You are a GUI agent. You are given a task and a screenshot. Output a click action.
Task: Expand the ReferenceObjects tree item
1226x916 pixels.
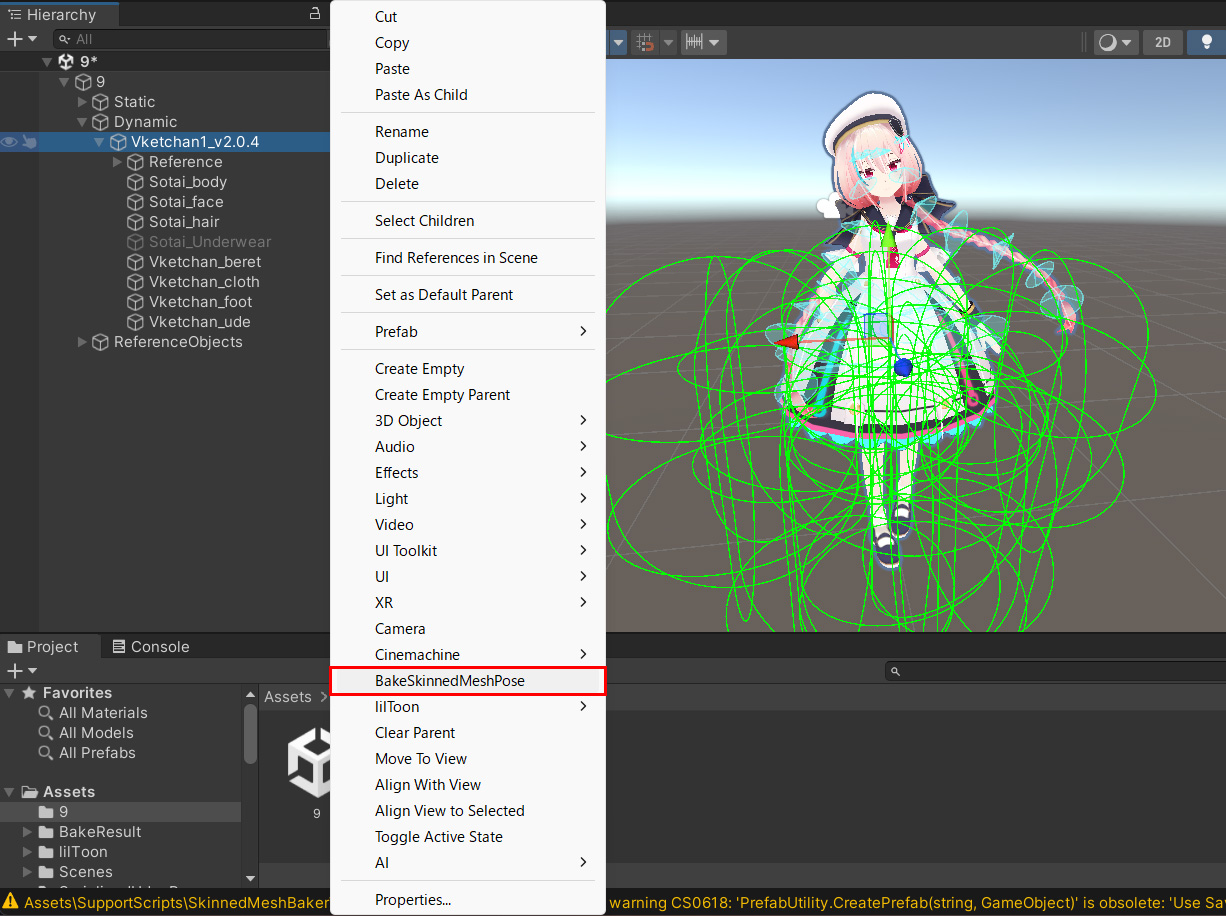coord(83,342)
